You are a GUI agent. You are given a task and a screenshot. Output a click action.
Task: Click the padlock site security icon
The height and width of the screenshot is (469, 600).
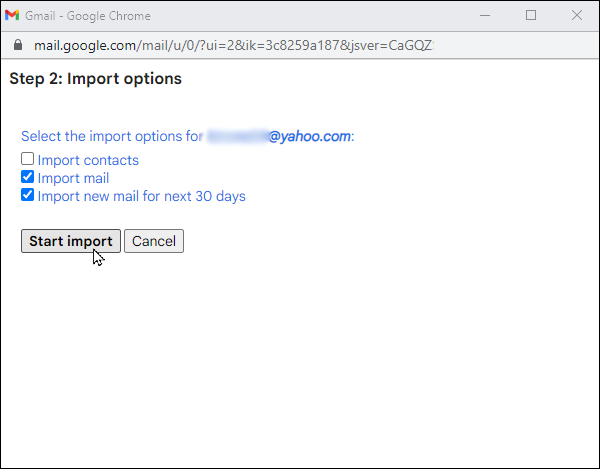coord(17,46)
